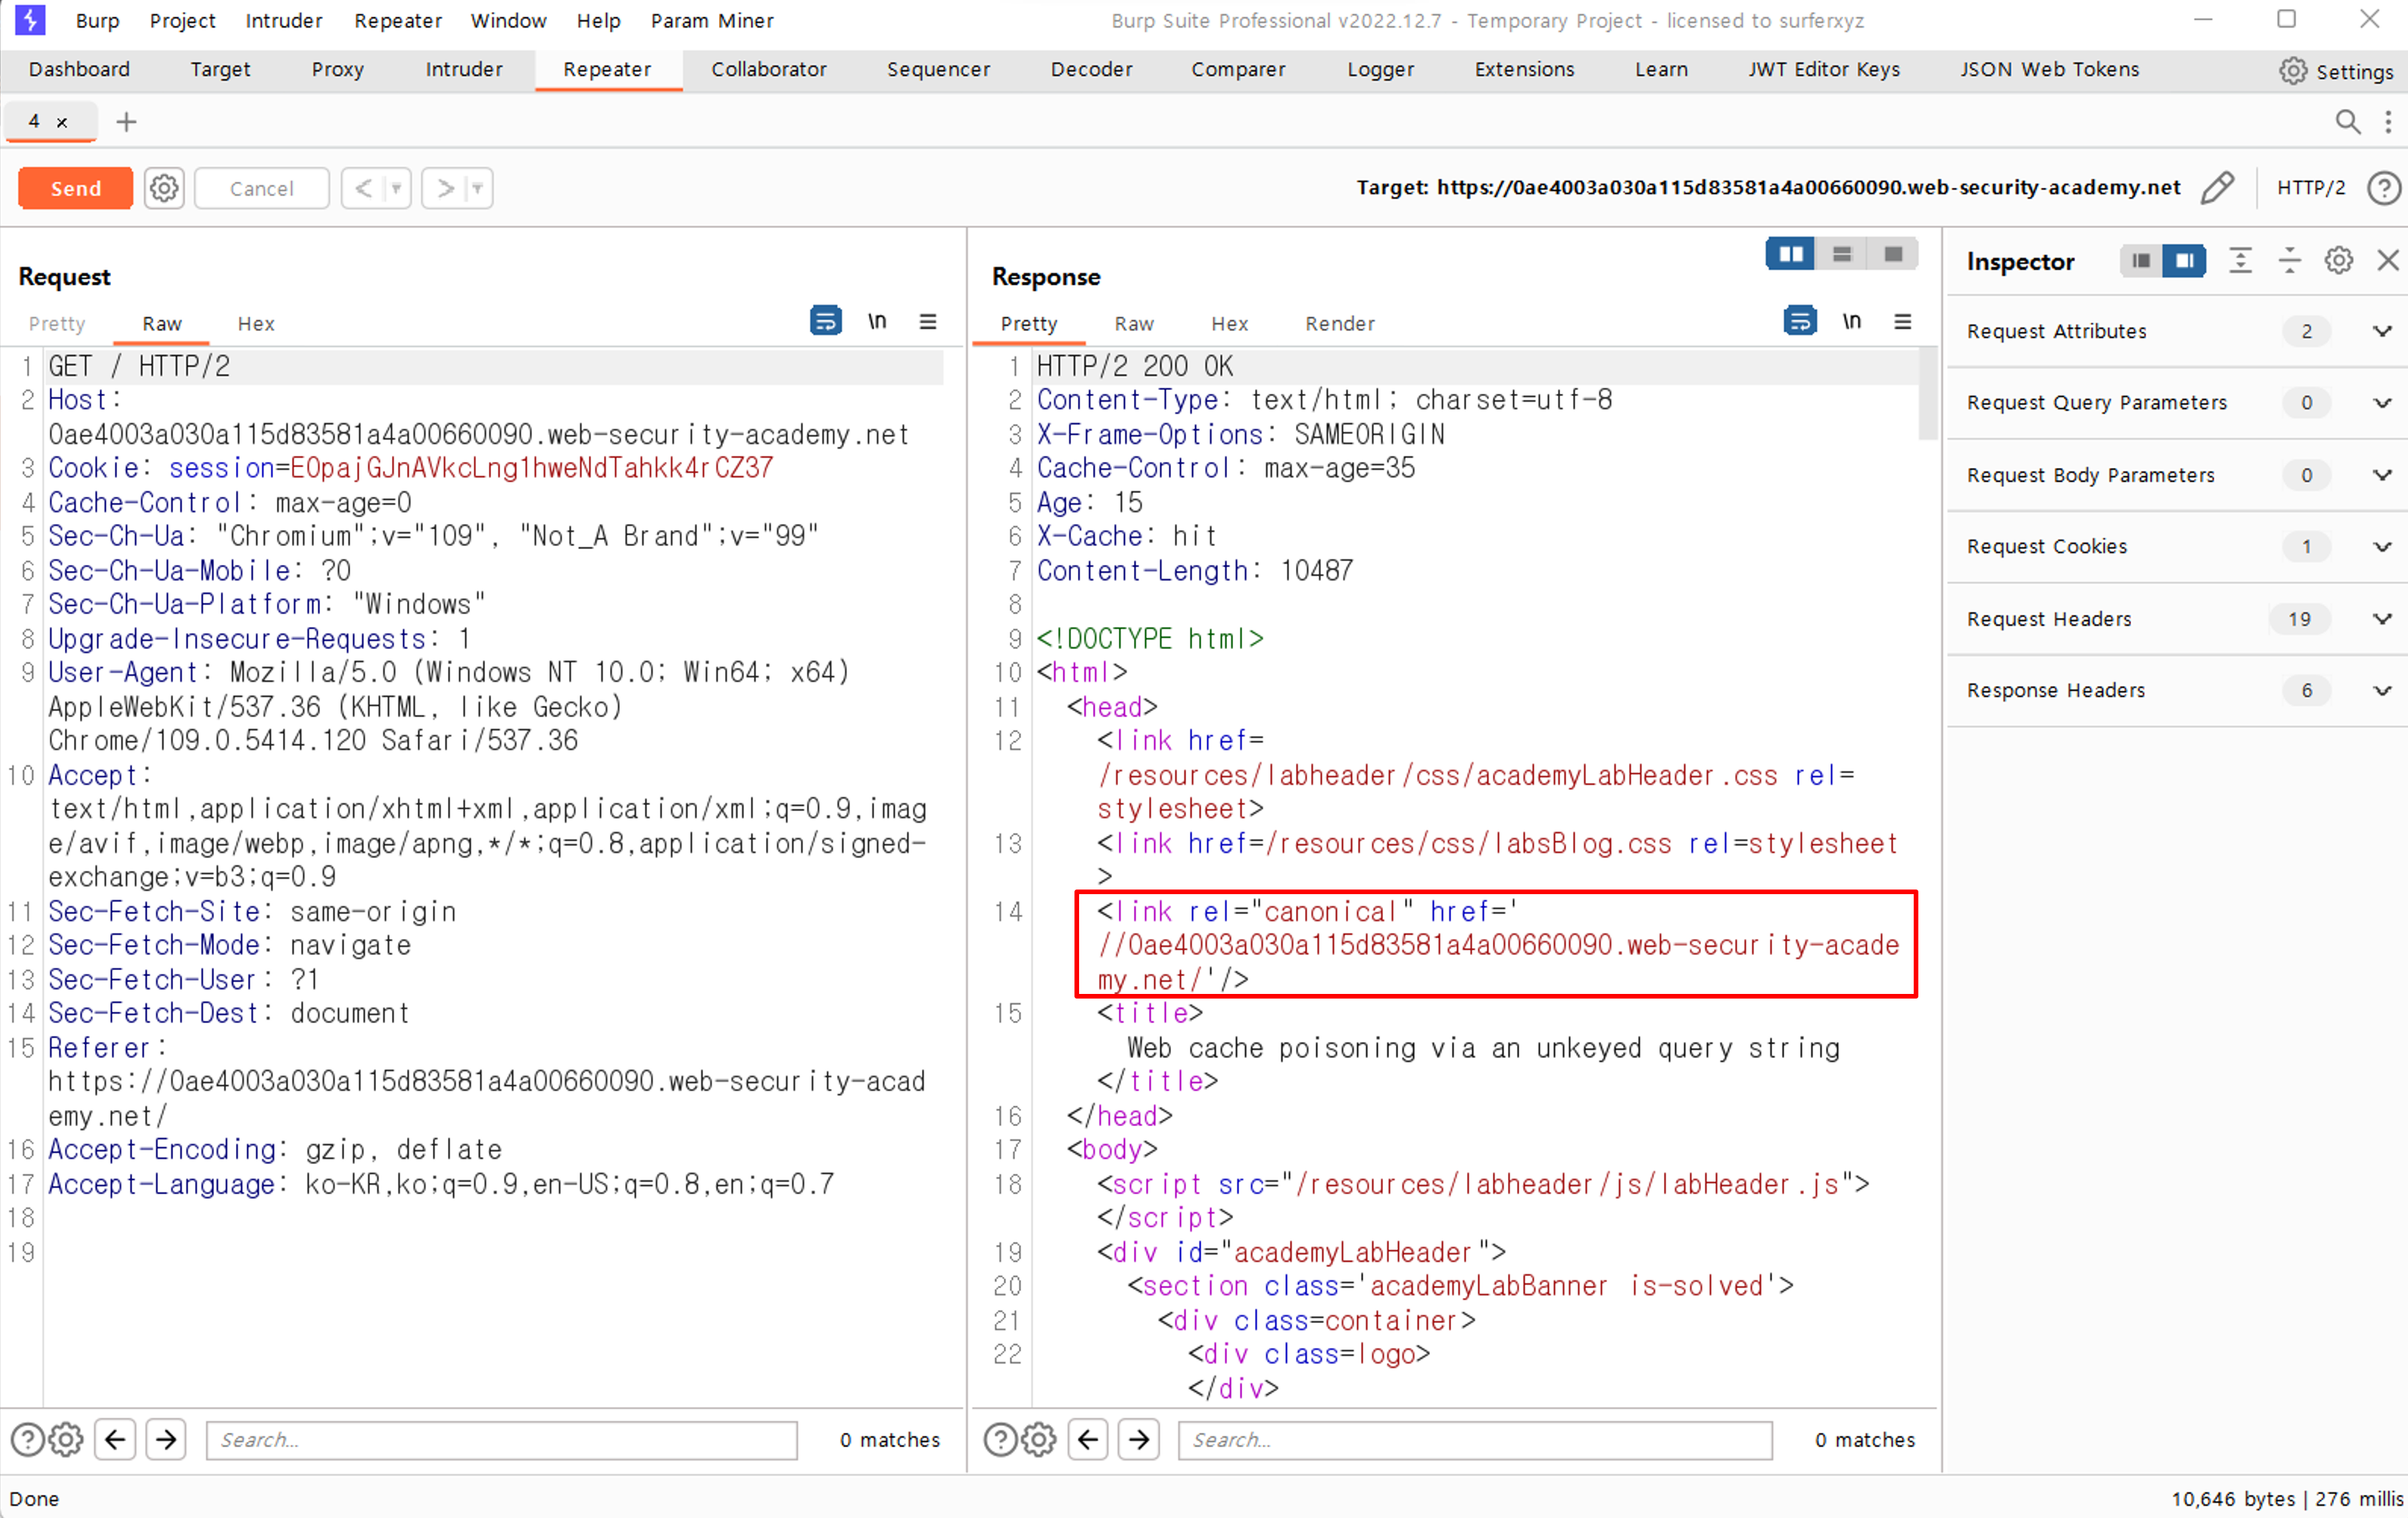Click the Response pane vertical scrollbar
The width and height of the screenshot is (2408, 1518).
click(1928, 394)
